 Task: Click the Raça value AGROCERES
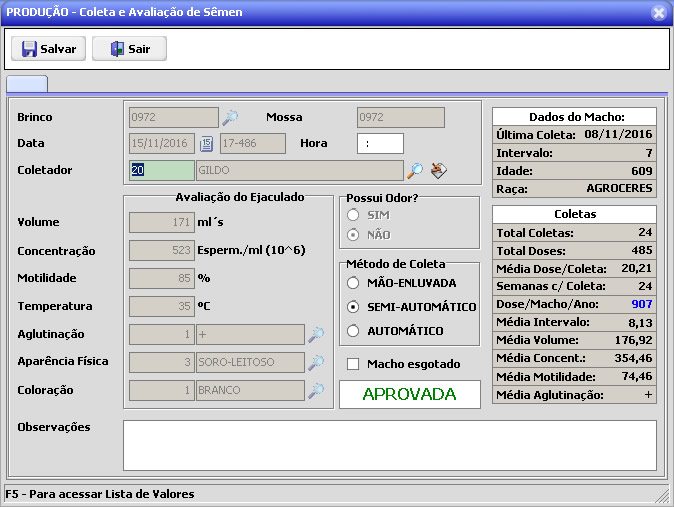click(619, 188)
